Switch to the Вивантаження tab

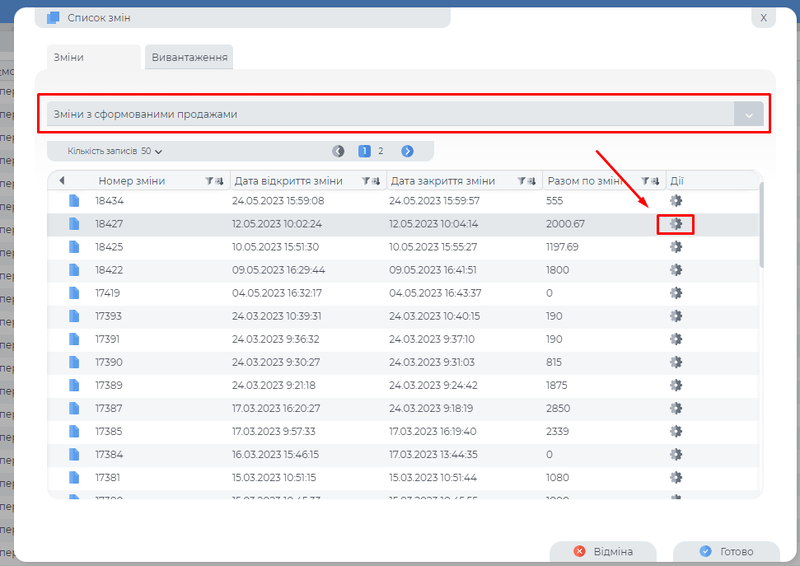pyautogui.click(x=190, y=57)
